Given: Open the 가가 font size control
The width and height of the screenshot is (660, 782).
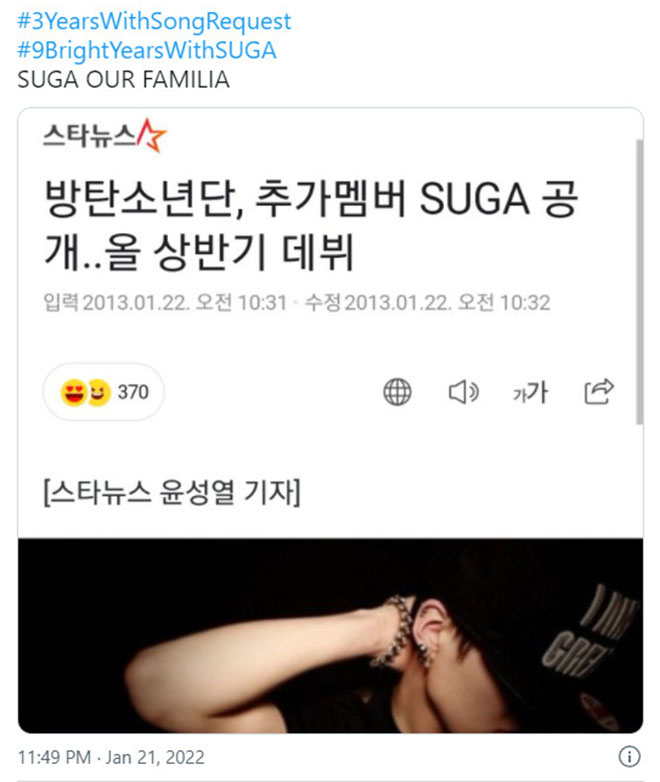Looking at the screenshot, I should [530, 392].
